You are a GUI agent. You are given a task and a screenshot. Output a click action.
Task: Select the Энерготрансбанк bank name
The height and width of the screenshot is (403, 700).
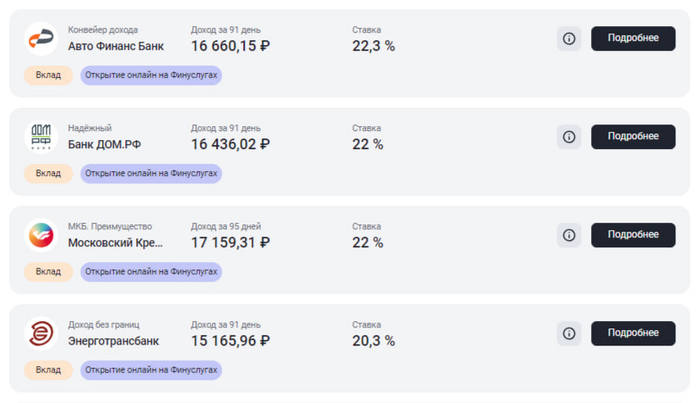[x=113, y=341]
